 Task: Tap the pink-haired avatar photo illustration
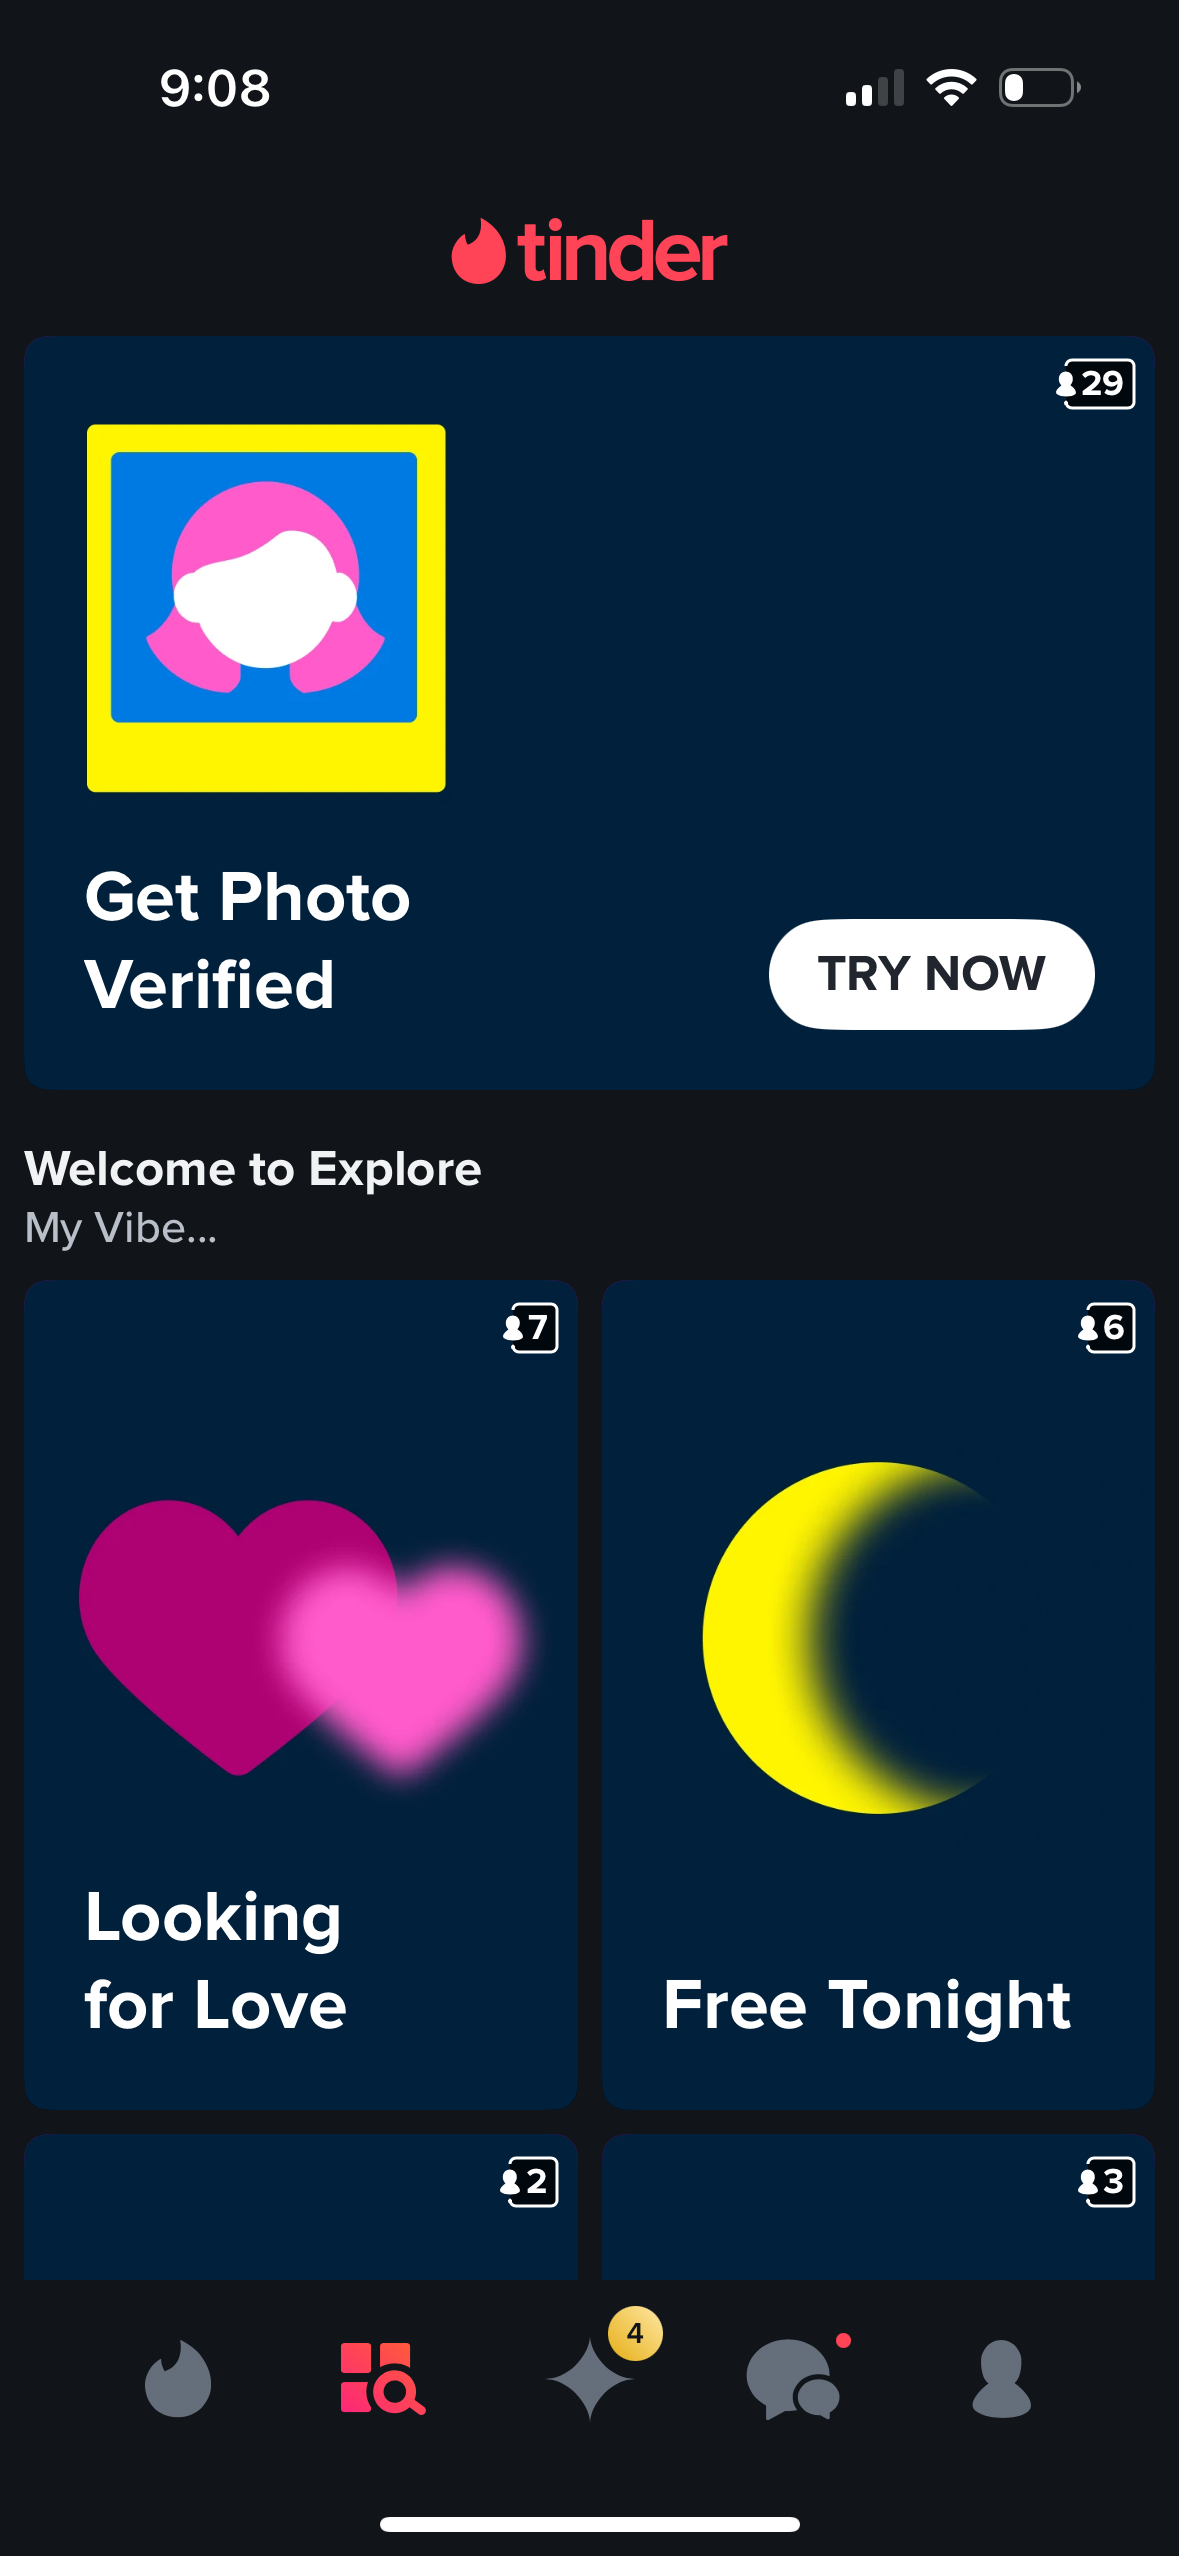(266, 606)
